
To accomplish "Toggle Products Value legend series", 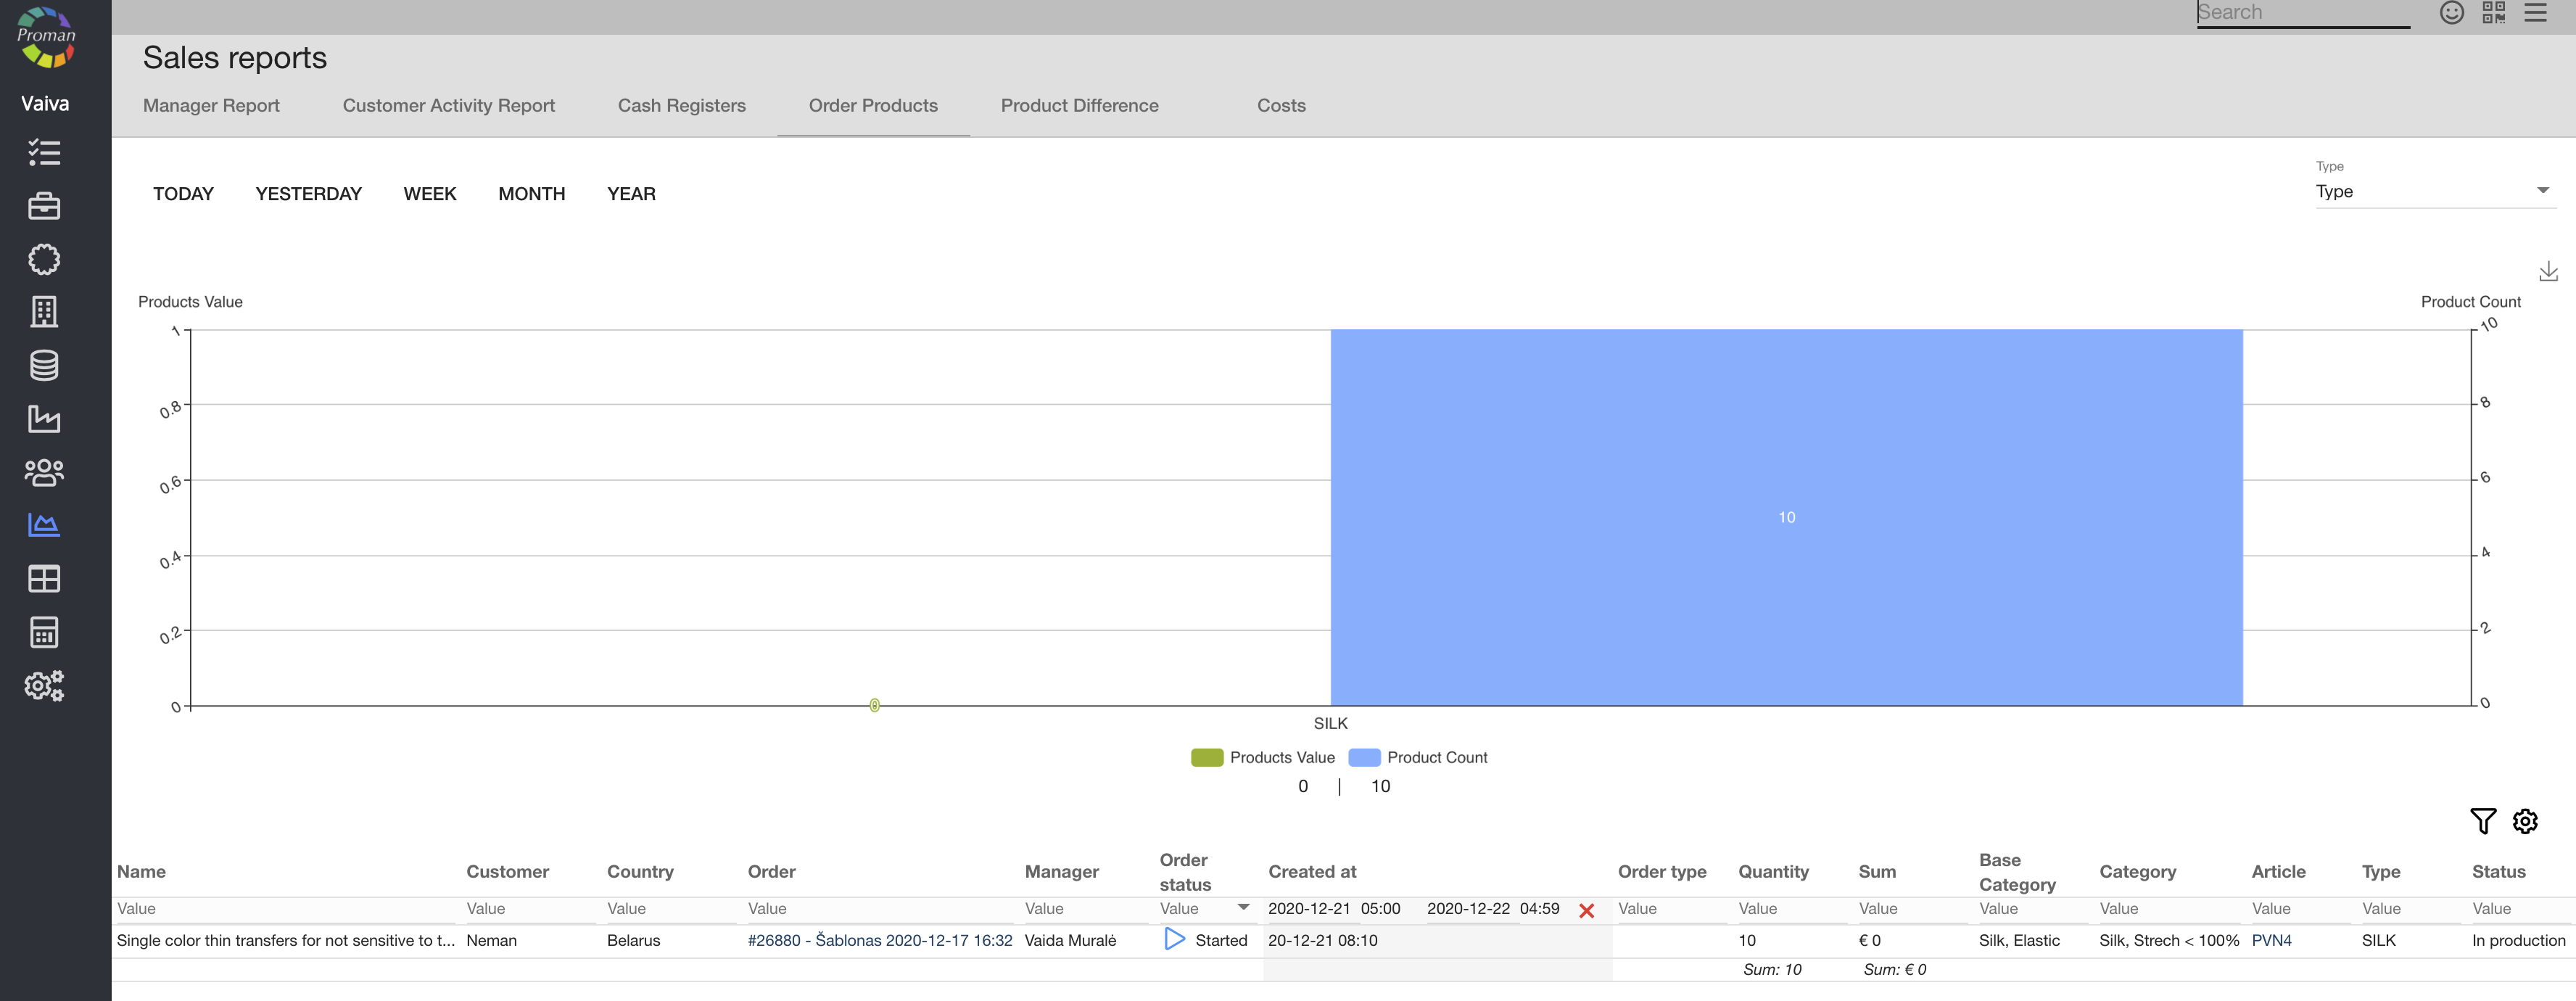I will [x=1263, y=757].
